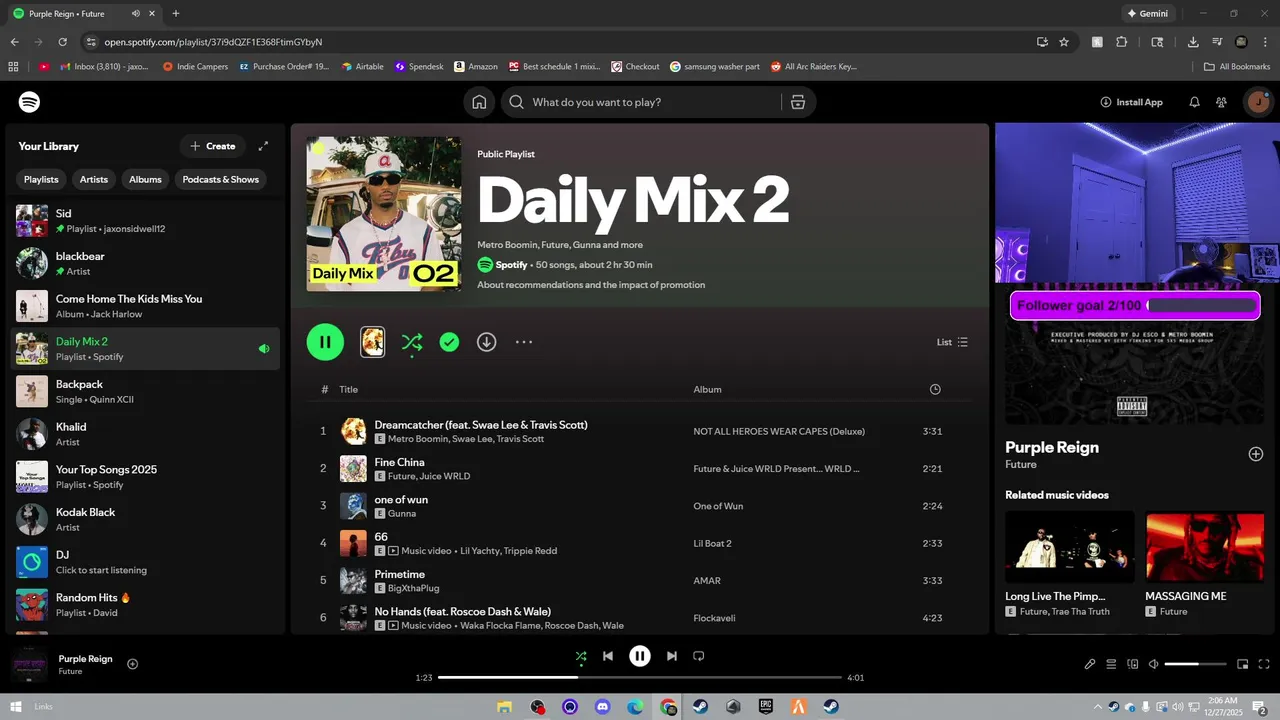Open Discord from the Windows taskbar
Image resolution: width=1280 pixels, height=720 pixels.
point(602,707)
